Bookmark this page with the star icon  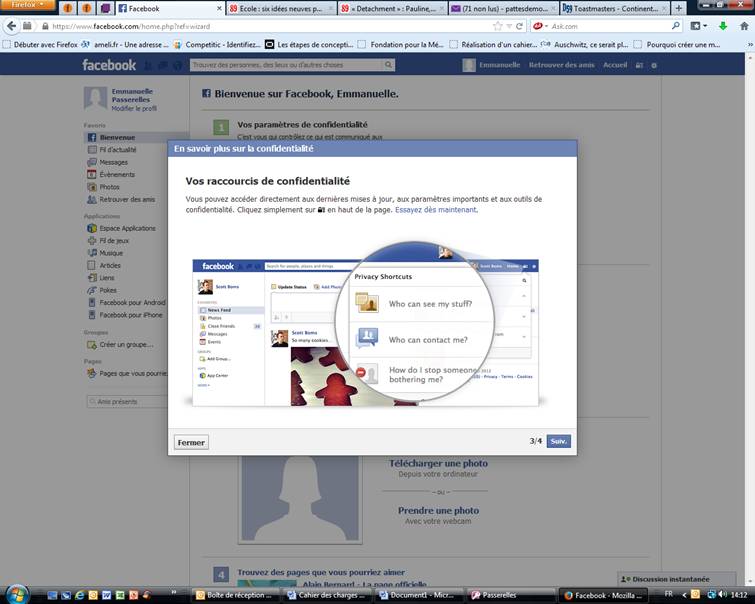[498, 26]
